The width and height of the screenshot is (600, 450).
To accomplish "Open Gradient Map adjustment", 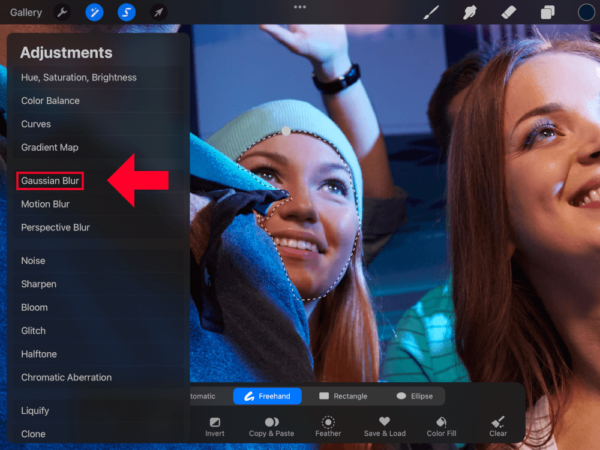I will pyautogui.click(x=98, y=147).
